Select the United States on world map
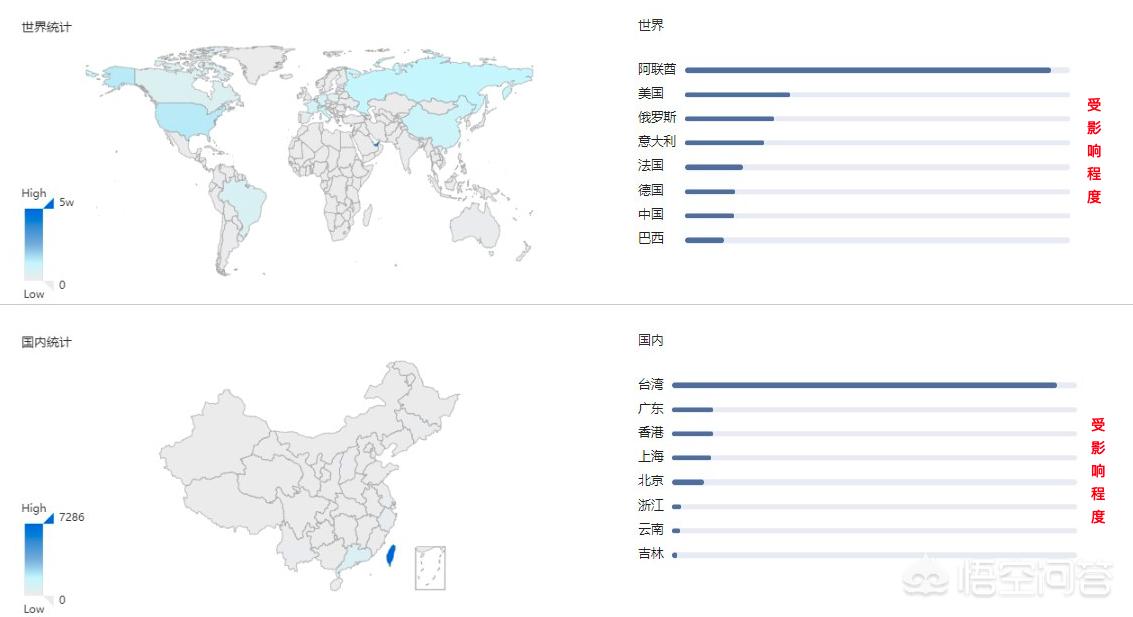1133x617 pixels. coord(183,117)
